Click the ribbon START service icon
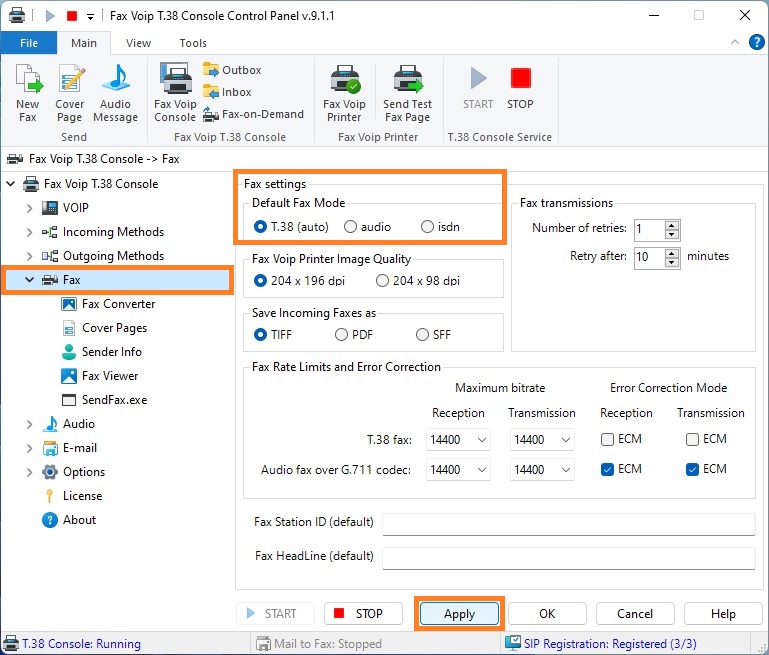 click(x=478, y=88)
